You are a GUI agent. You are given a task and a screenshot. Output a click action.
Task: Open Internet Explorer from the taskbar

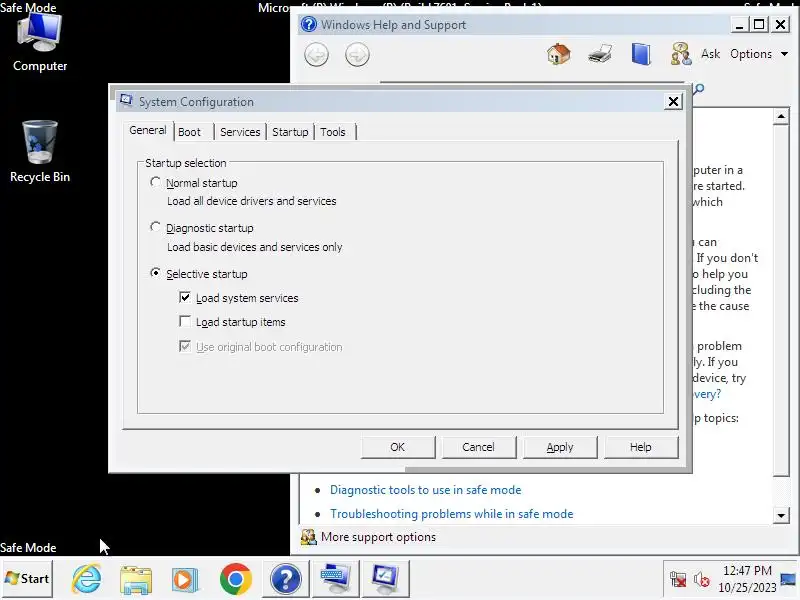[x=86, y=579]
